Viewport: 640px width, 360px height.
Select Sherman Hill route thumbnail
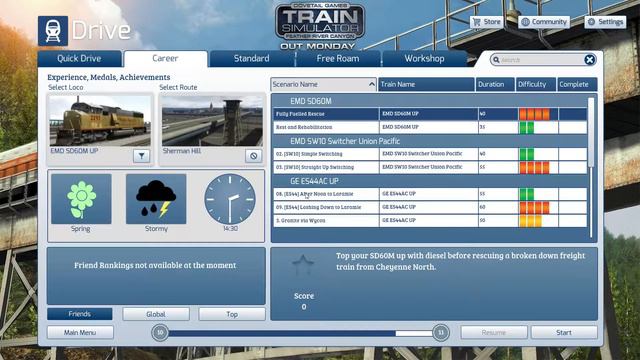[x=212, y=121]
